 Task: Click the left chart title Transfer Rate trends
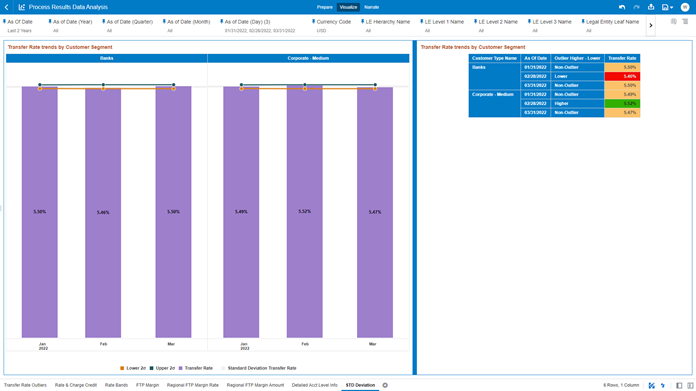coord(60,47)
